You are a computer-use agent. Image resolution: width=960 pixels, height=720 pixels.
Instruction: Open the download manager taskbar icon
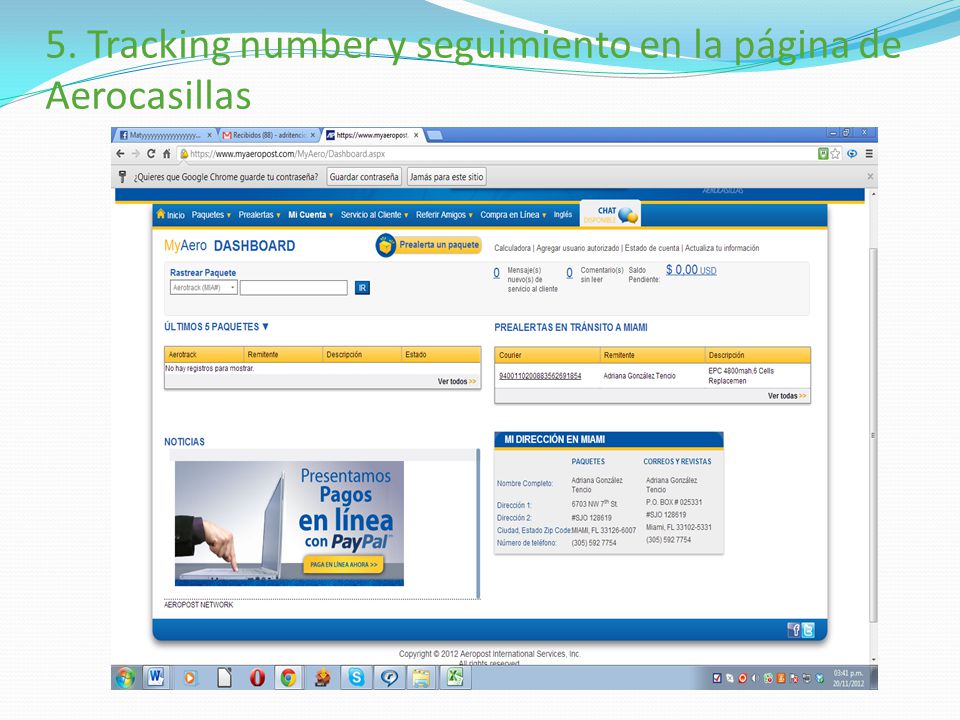pyautogui.click(x=323, y=677)
